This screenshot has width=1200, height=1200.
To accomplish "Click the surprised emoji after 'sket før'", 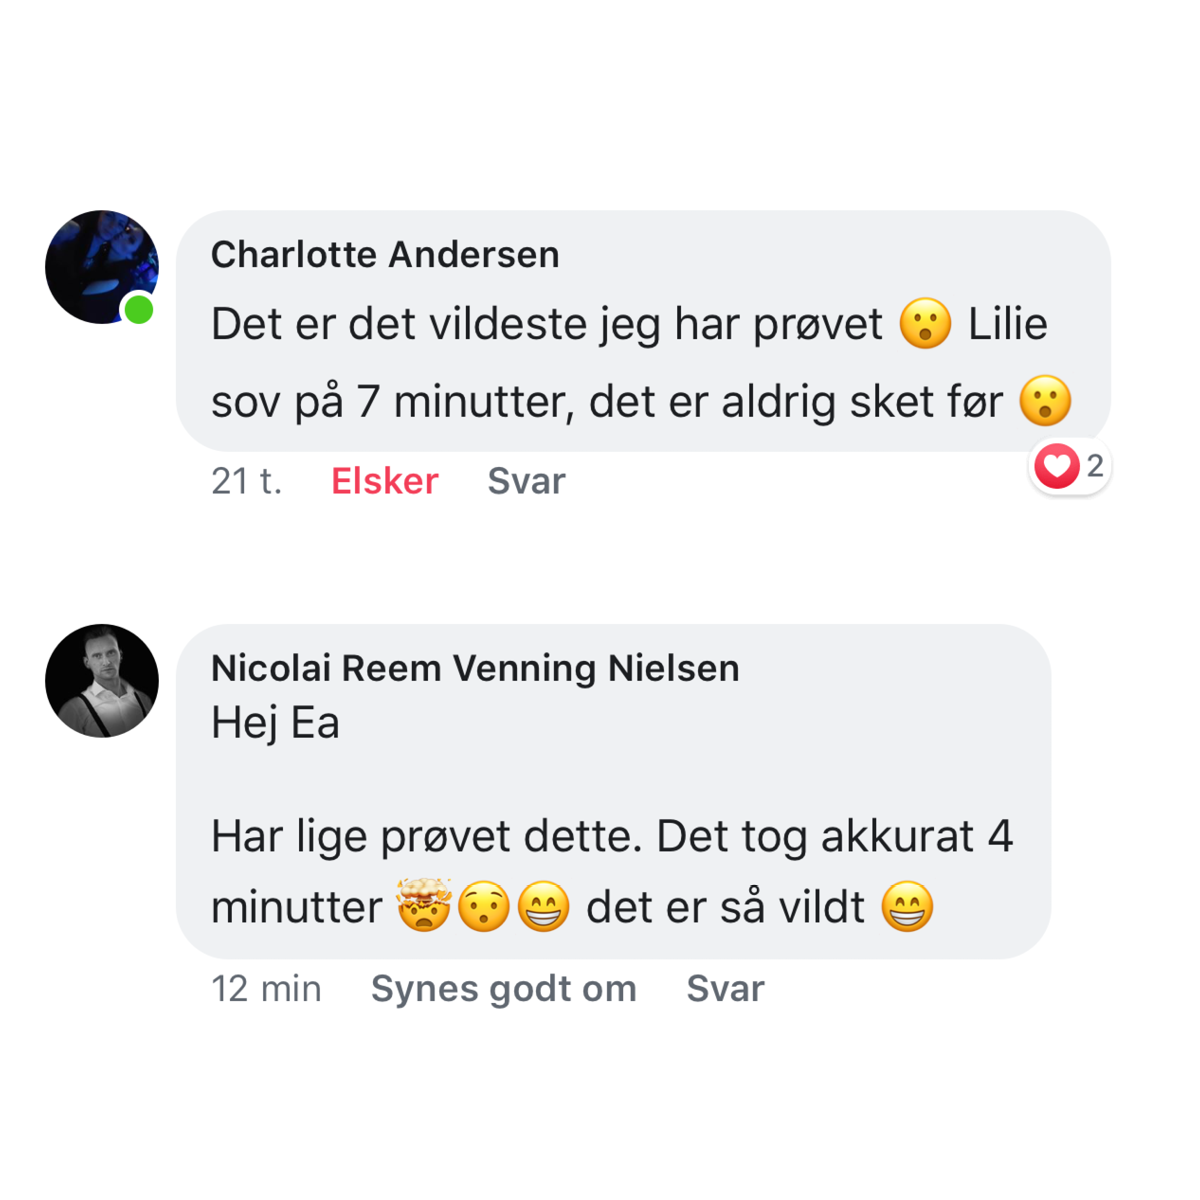I will pos(1045,401).
